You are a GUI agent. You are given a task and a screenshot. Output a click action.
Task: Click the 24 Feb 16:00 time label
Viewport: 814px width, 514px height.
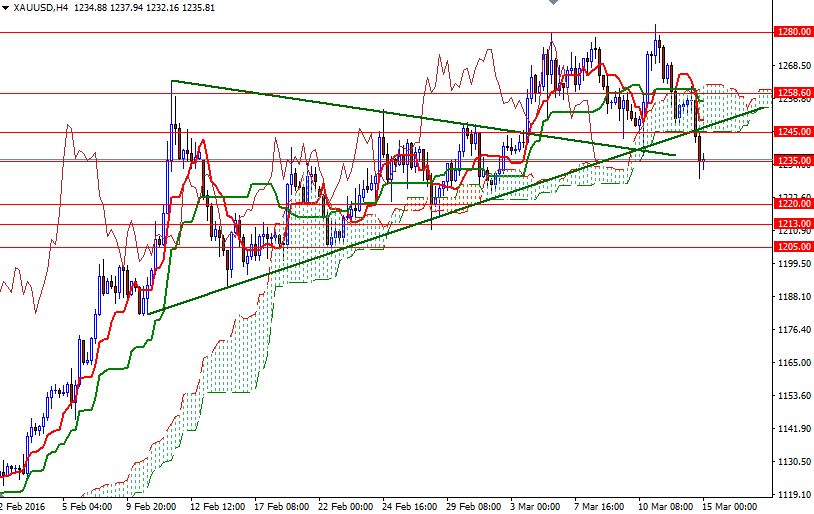(x=409, y=506)
